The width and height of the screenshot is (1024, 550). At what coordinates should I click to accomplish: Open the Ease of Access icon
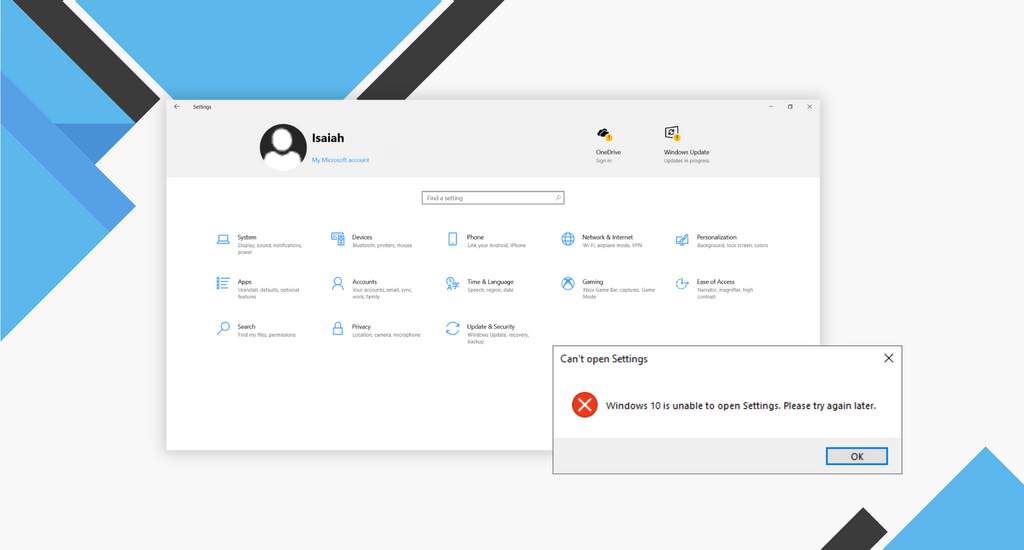682,283
